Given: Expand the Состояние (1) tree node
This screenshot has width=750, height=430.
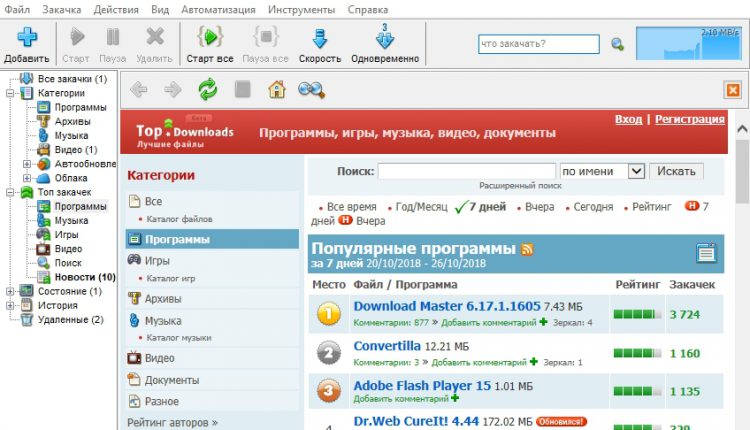Looking at the screenshot, I should click(10, 291).
